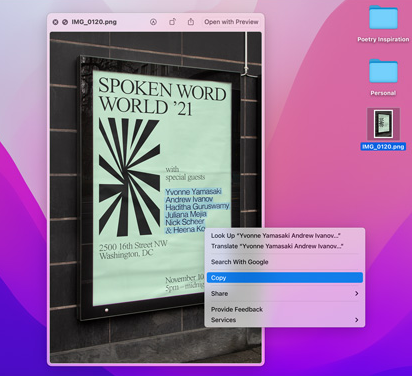
Task: Select the Personal folder on desktop
Action: [x=383, y=71]
